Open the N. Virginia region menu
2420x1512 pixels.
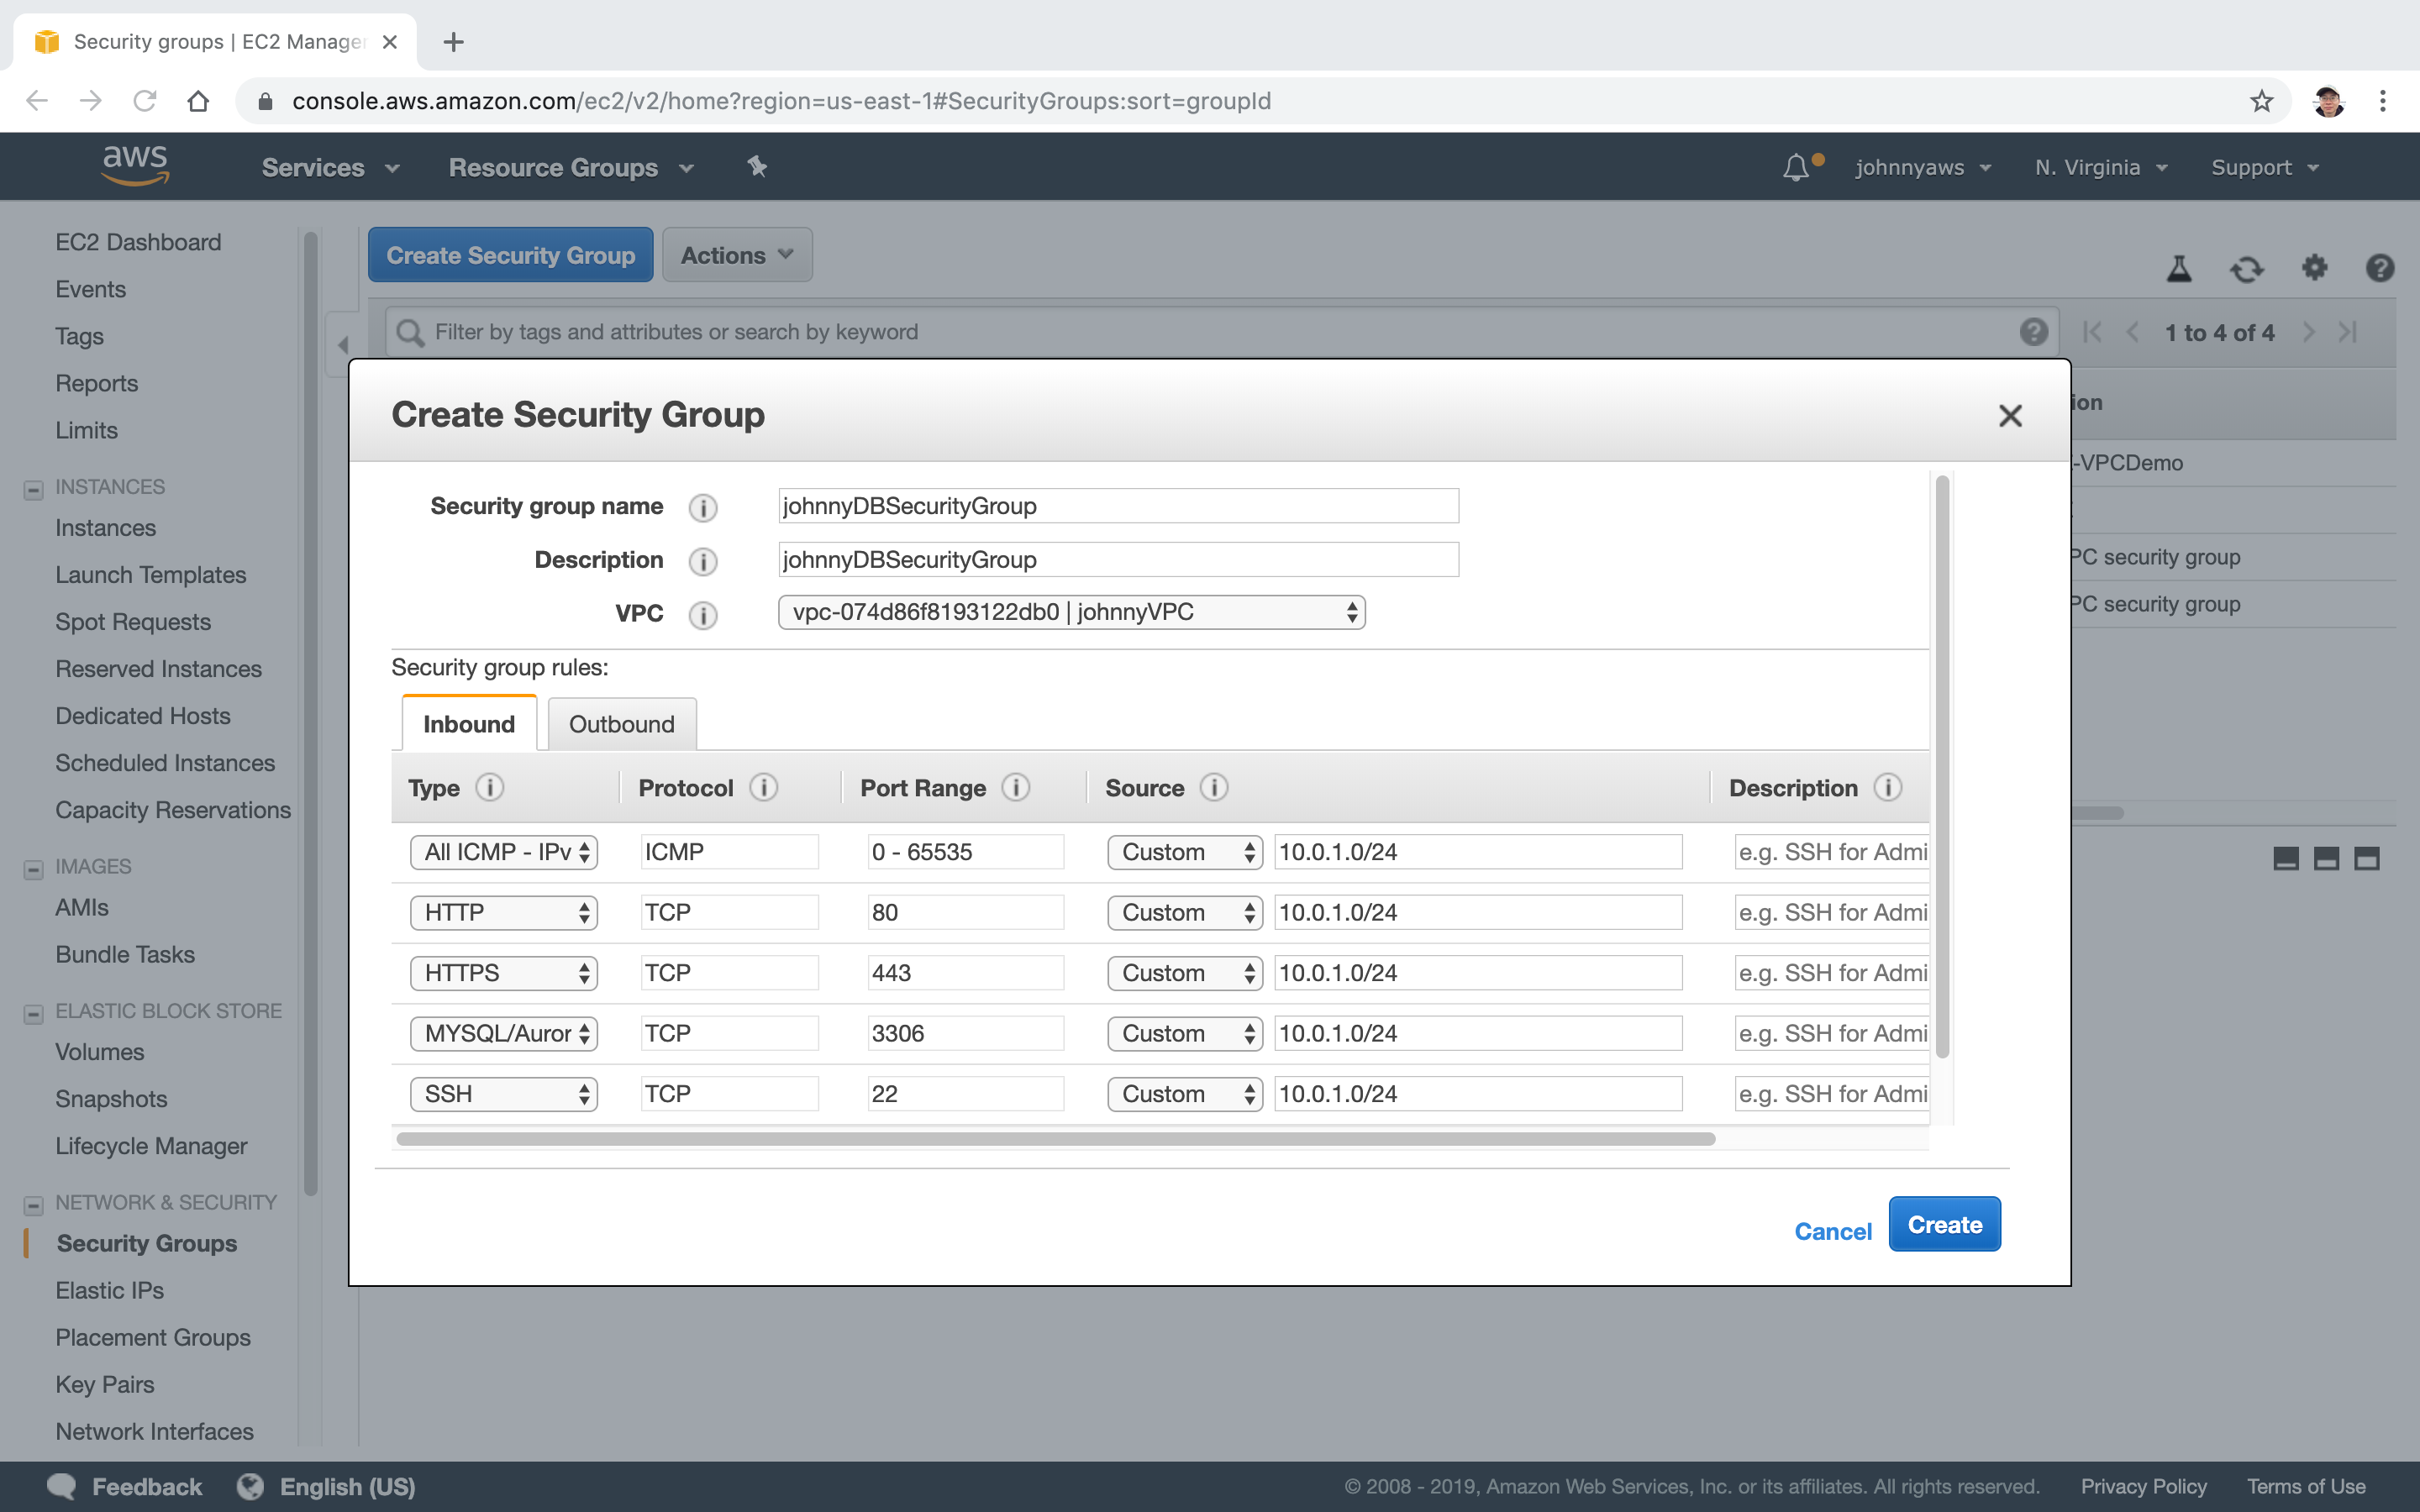coord(2101,167)
